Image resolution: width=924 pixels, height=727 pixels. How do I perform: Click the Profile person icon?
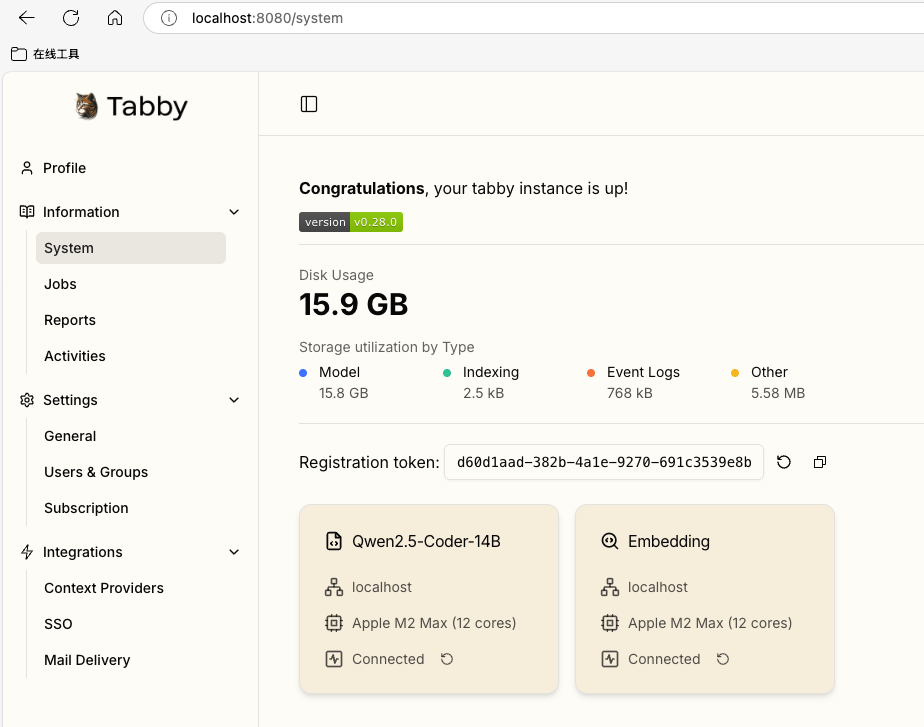pos(27,168)
